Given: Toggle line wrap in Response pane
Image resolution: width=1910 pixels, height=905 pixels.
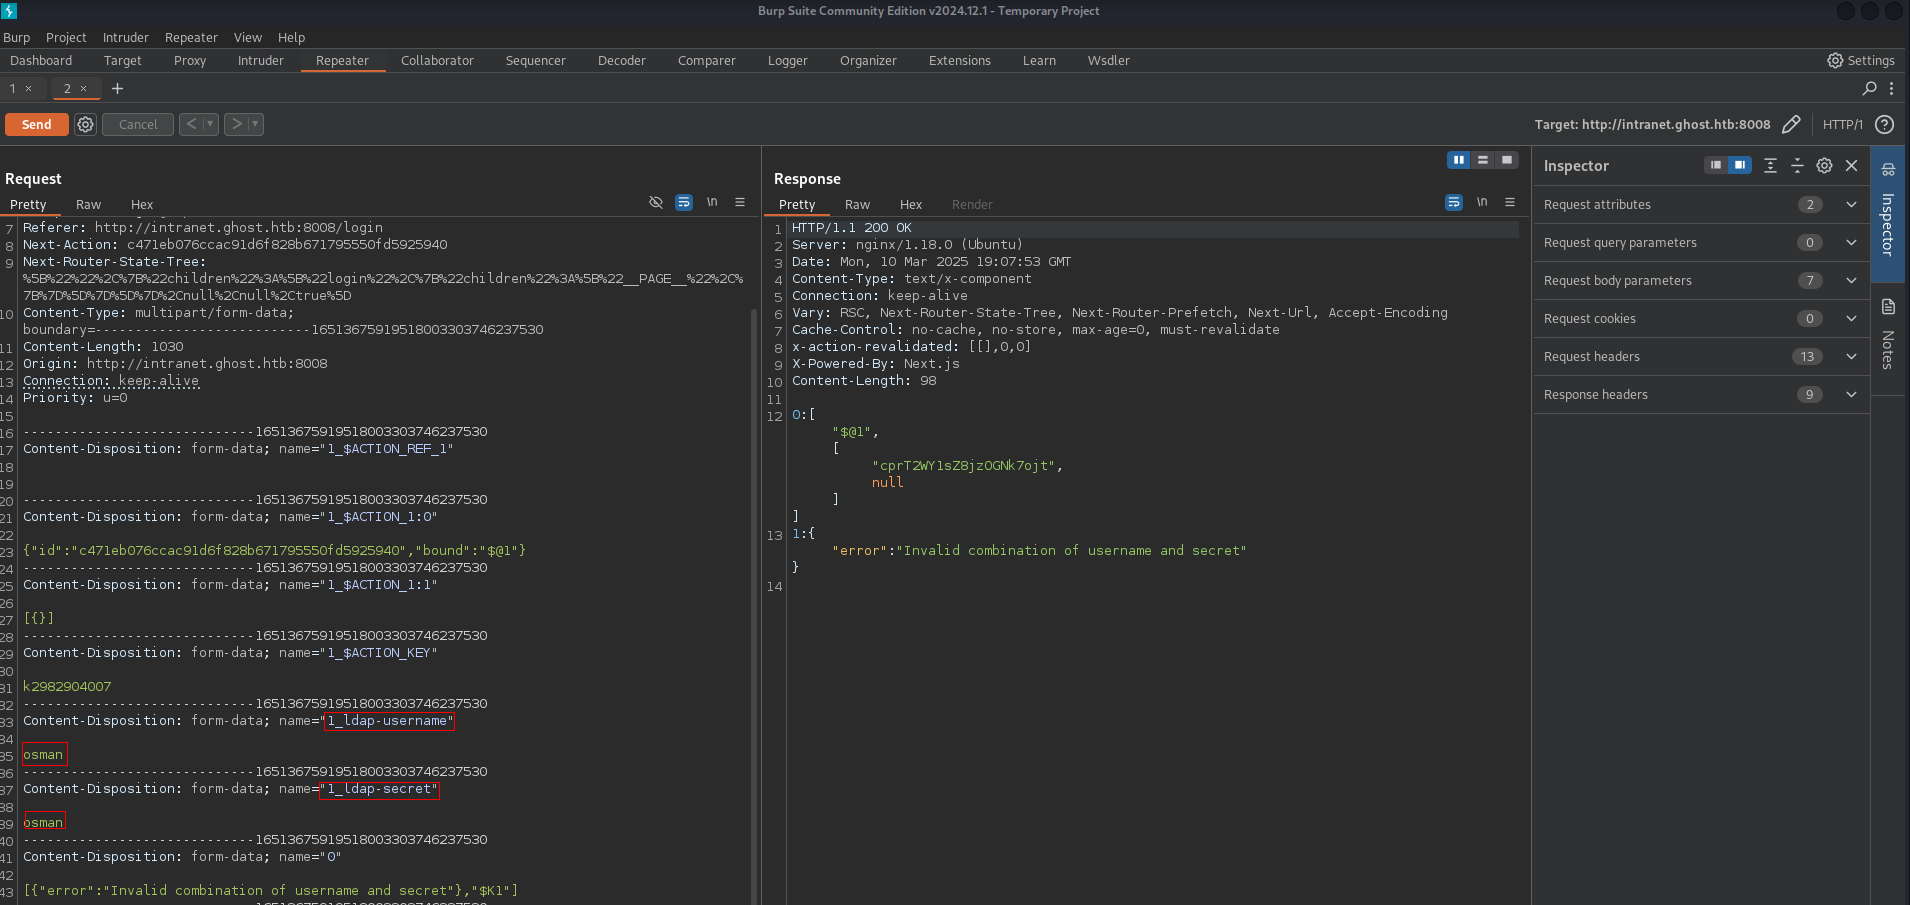Looking at the screenshot, I should click(1454, 202).
